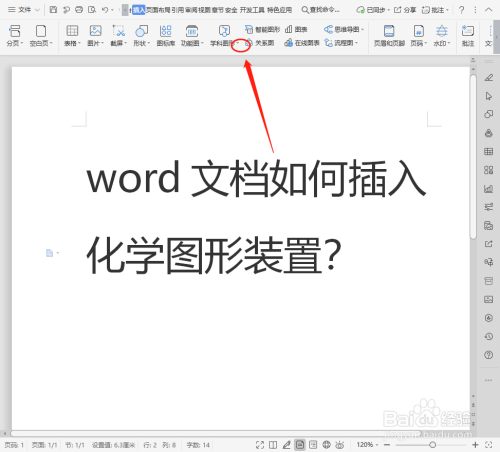Image resolution: width=500 pixels, height=452 pixels.
Task: Switch to writing mode pen view
Action: [x=286, y=445]
